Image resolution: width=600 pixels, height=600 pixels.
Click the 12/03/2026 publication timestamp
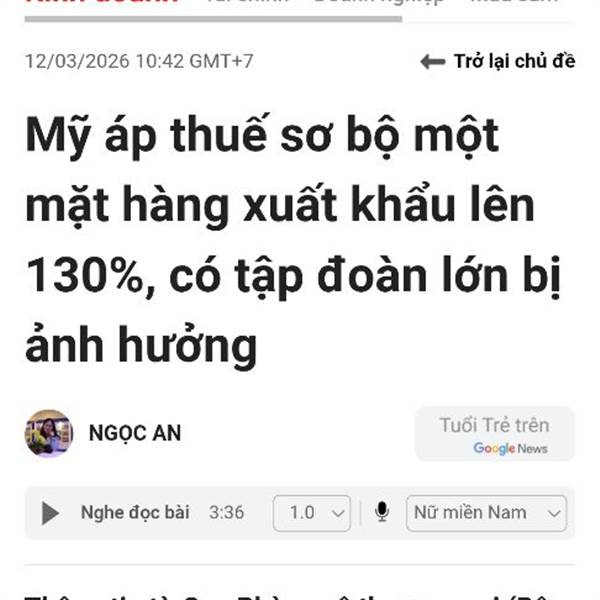[139, 61]
